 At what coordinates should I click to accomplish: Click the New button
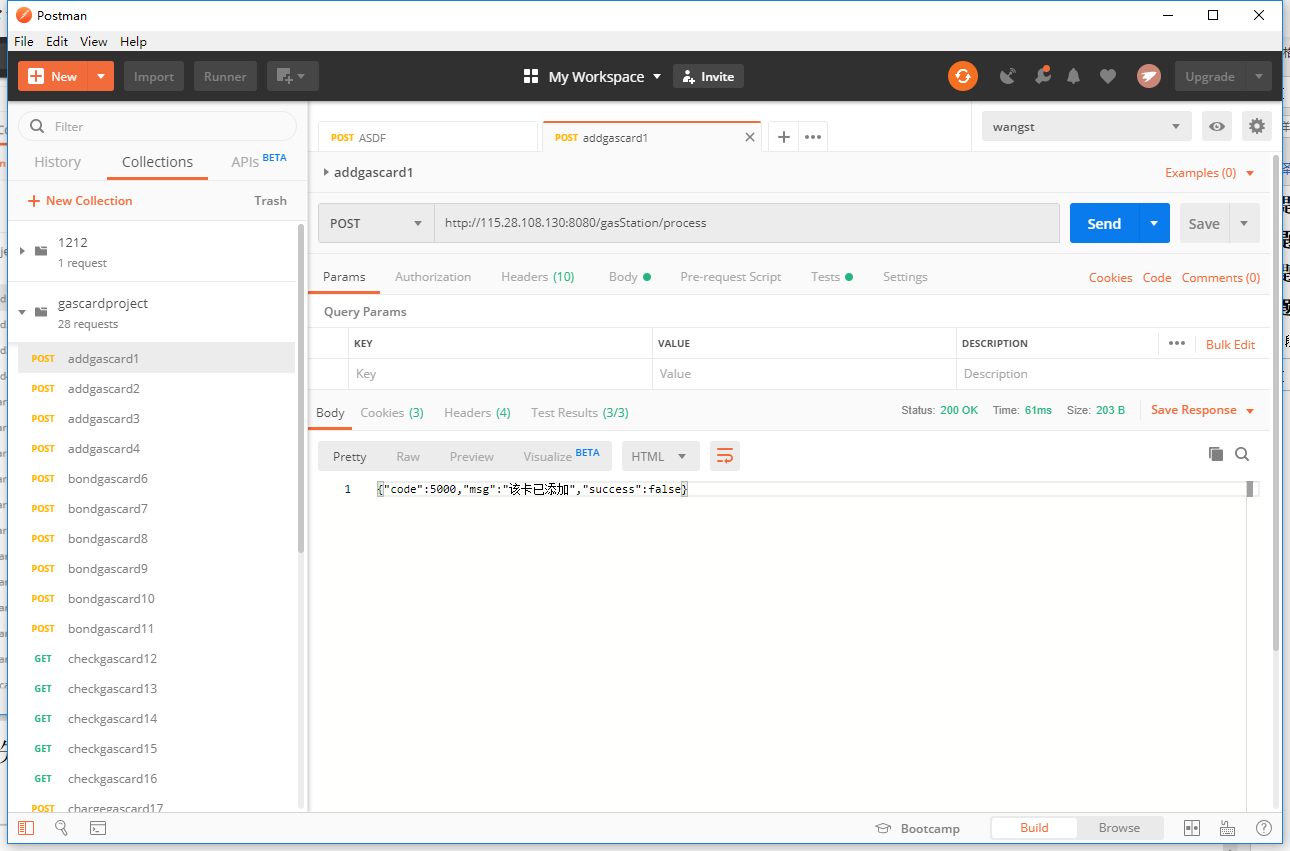coord(53,76)
